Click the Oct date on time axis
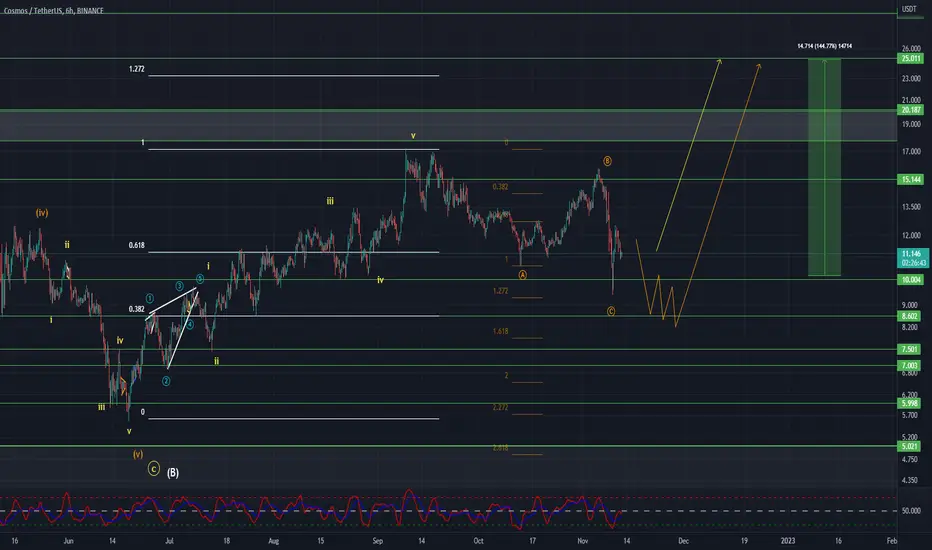 (x=478, y=541)
